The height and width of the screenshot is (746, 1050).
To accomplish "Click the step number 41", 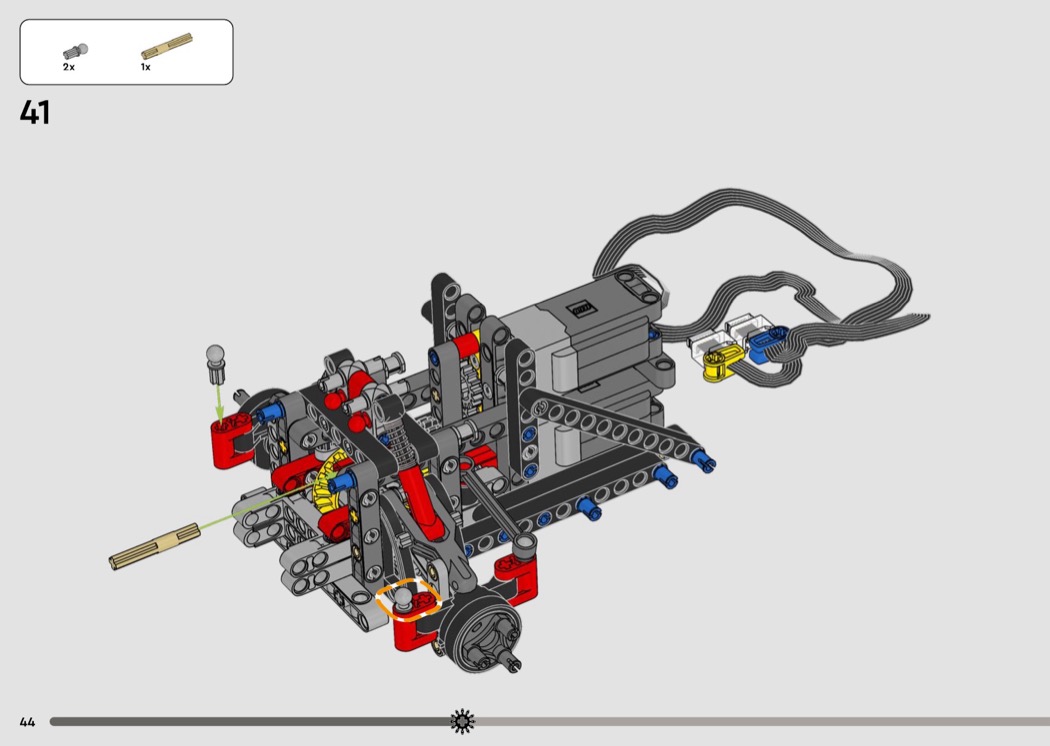I will pyautogui.click(x=34, y=113).
